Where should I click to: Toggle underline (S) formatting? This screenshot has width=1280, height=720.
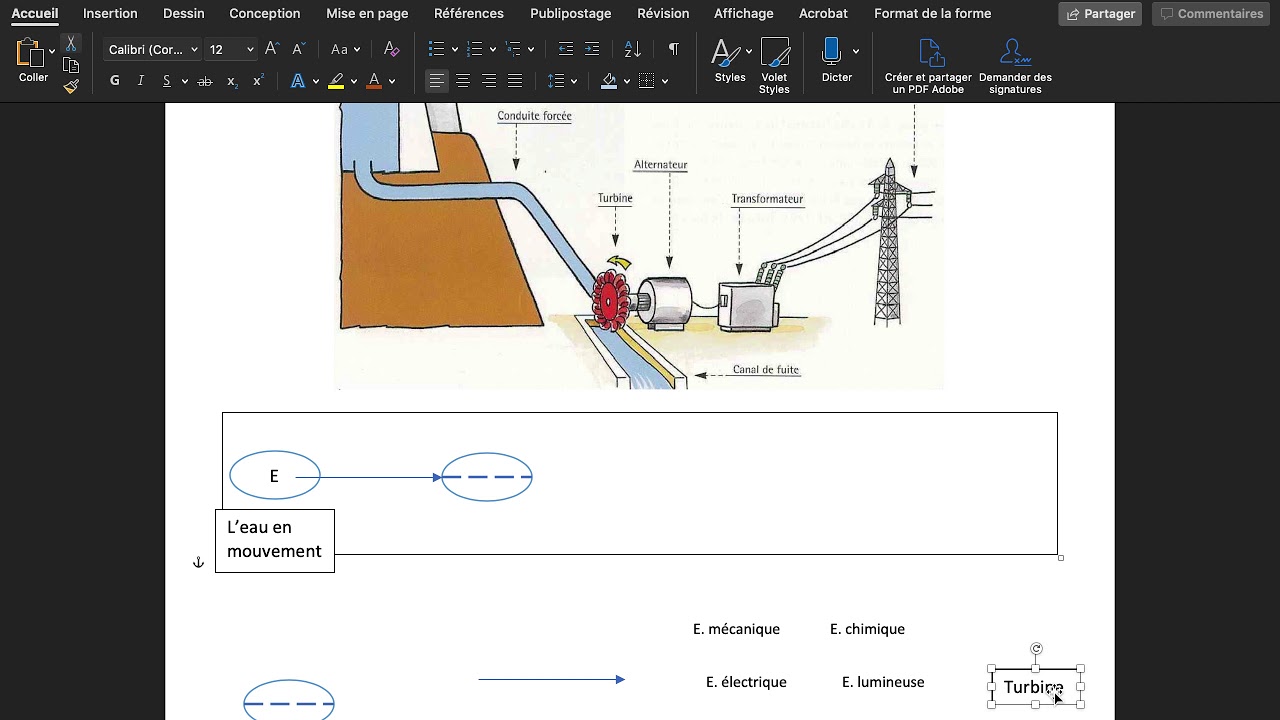[166, 81]
